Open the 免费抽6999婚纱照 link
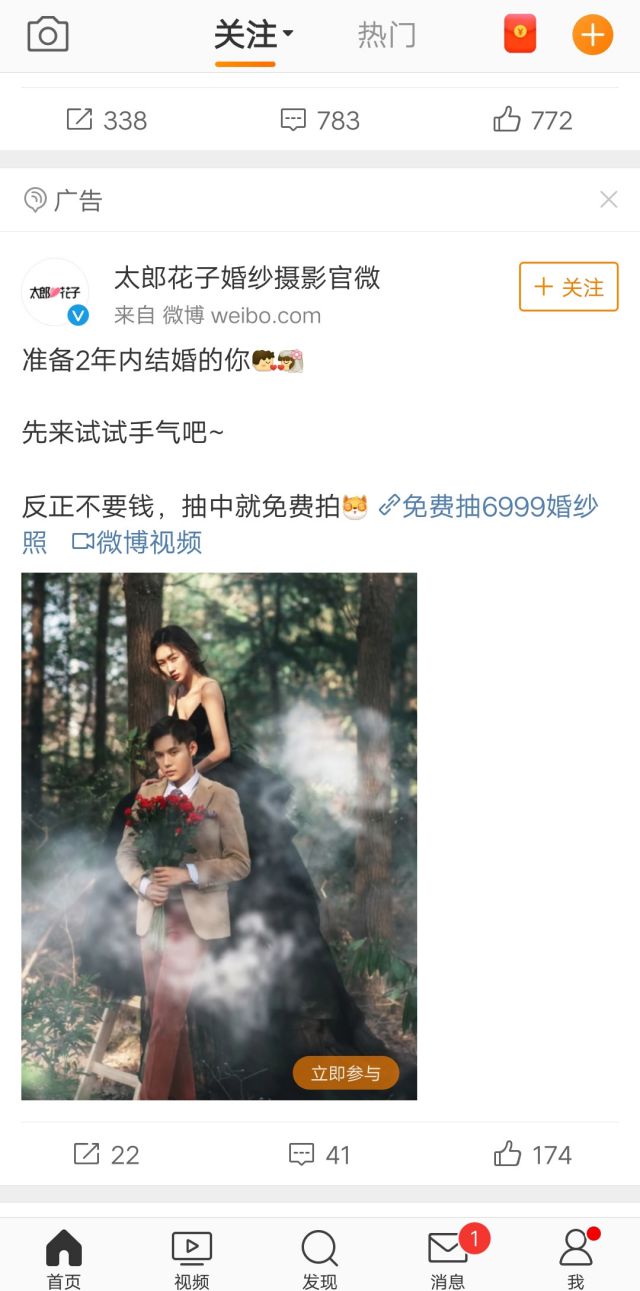Image resolution: width=640 pixels, height=1291 pixels. pyautogui.click(x=488, y=523)
